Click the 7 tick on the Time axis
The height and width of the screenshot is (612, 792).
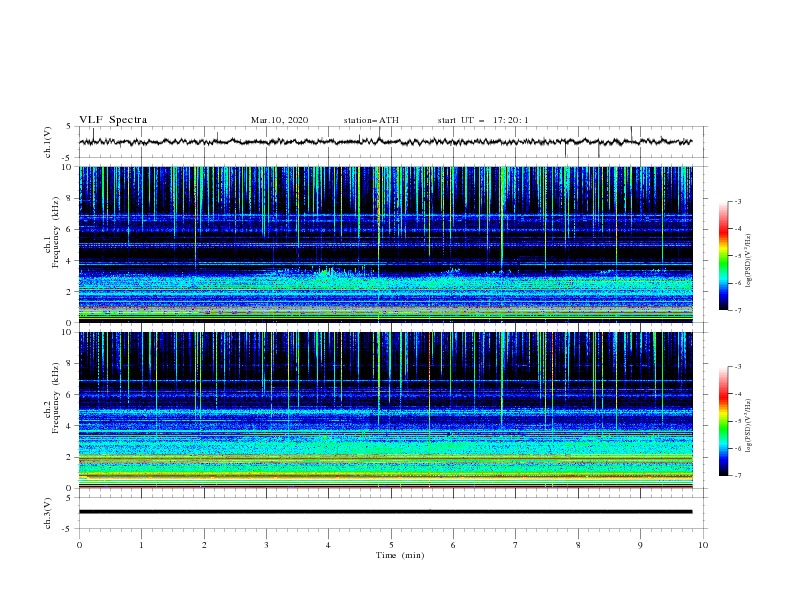tap(516, 545)
